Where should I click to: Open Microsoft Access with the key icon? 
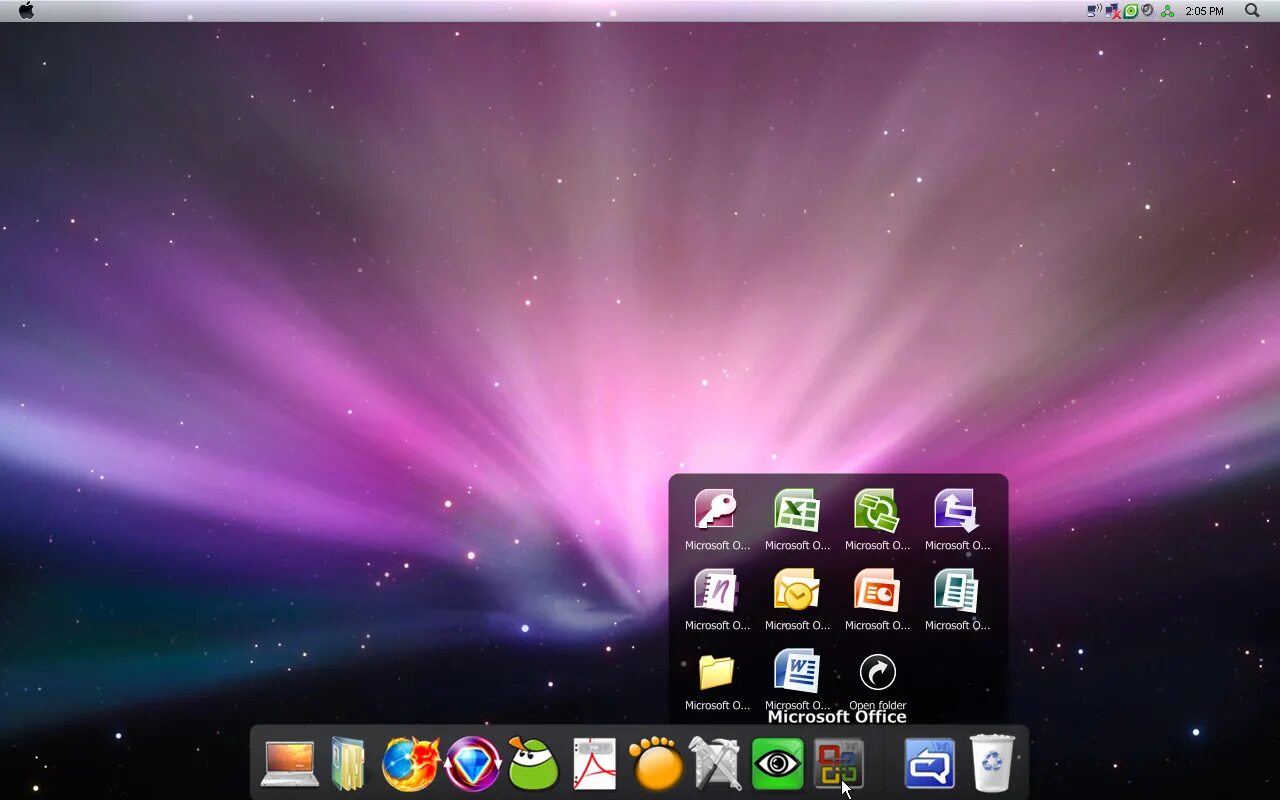coord(717,510)
